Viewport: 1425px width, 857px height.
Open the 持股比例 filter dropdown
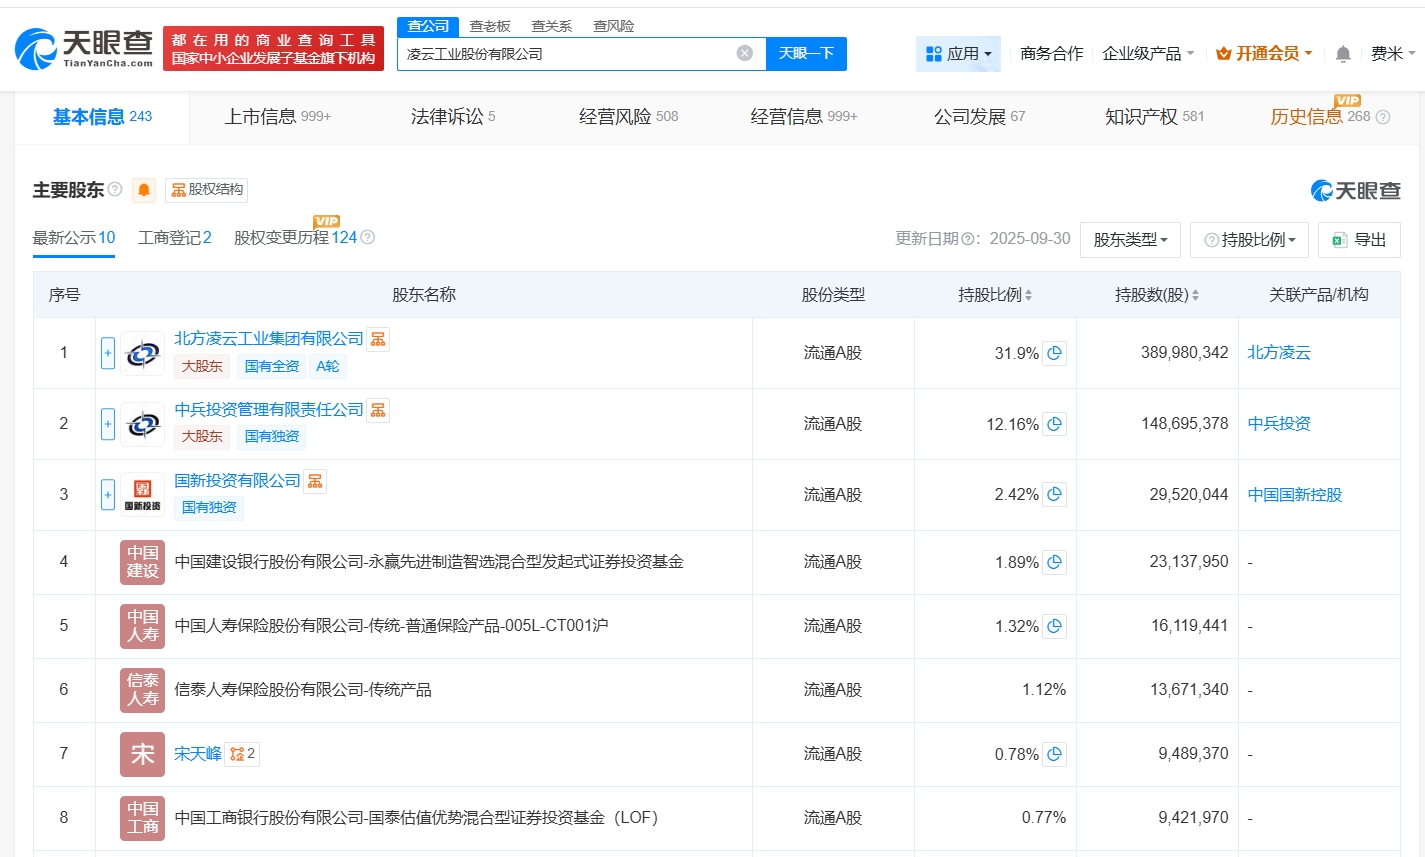tap(1249, 239)
